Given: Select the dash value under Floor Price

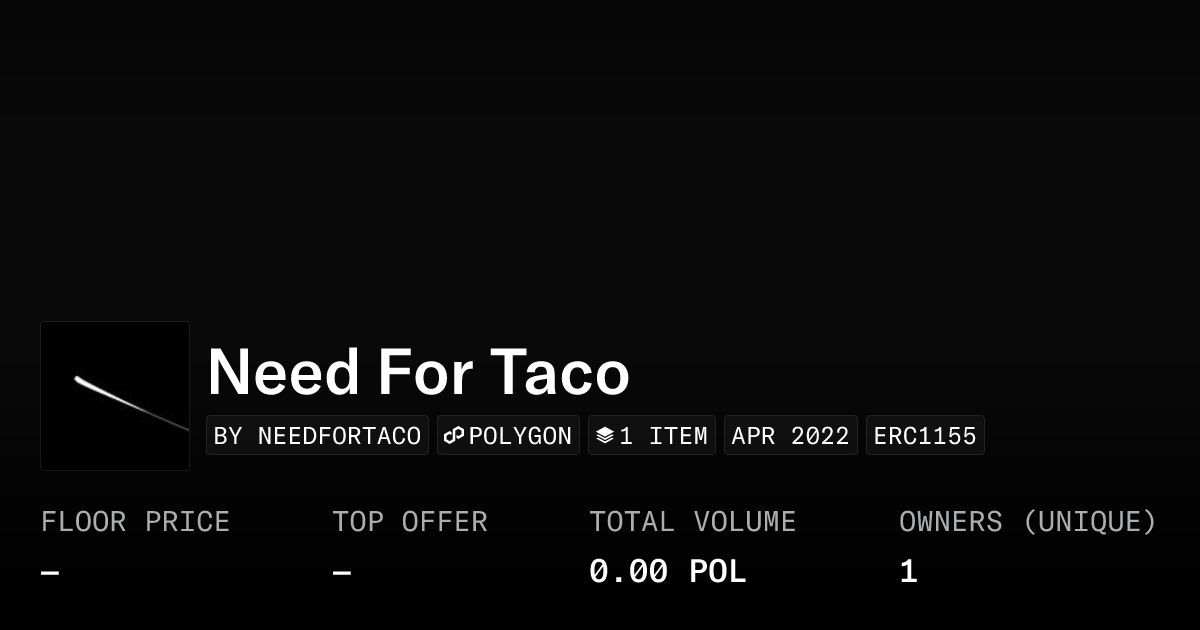Looking at the screenshot, I should tap(50, 573).
